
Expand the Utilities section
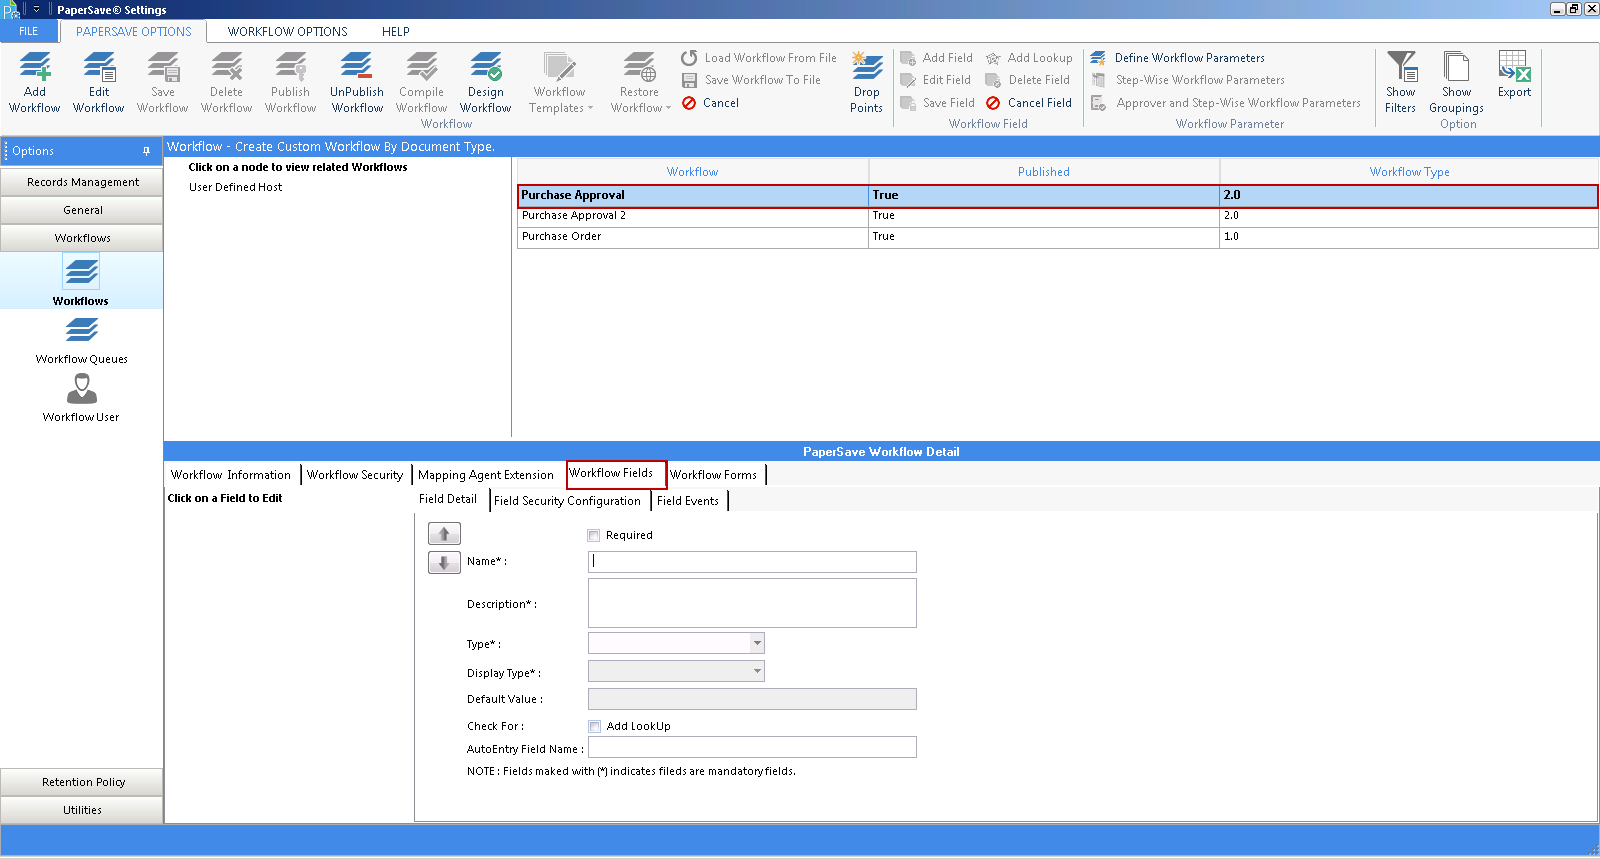(x=82, y=810)
